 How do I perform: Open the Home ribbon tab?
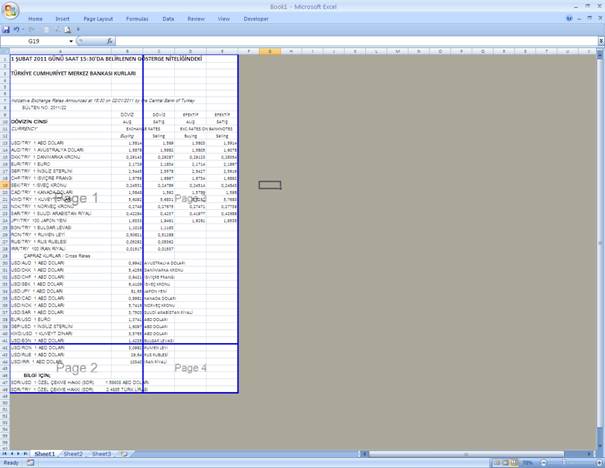(35, 19)
